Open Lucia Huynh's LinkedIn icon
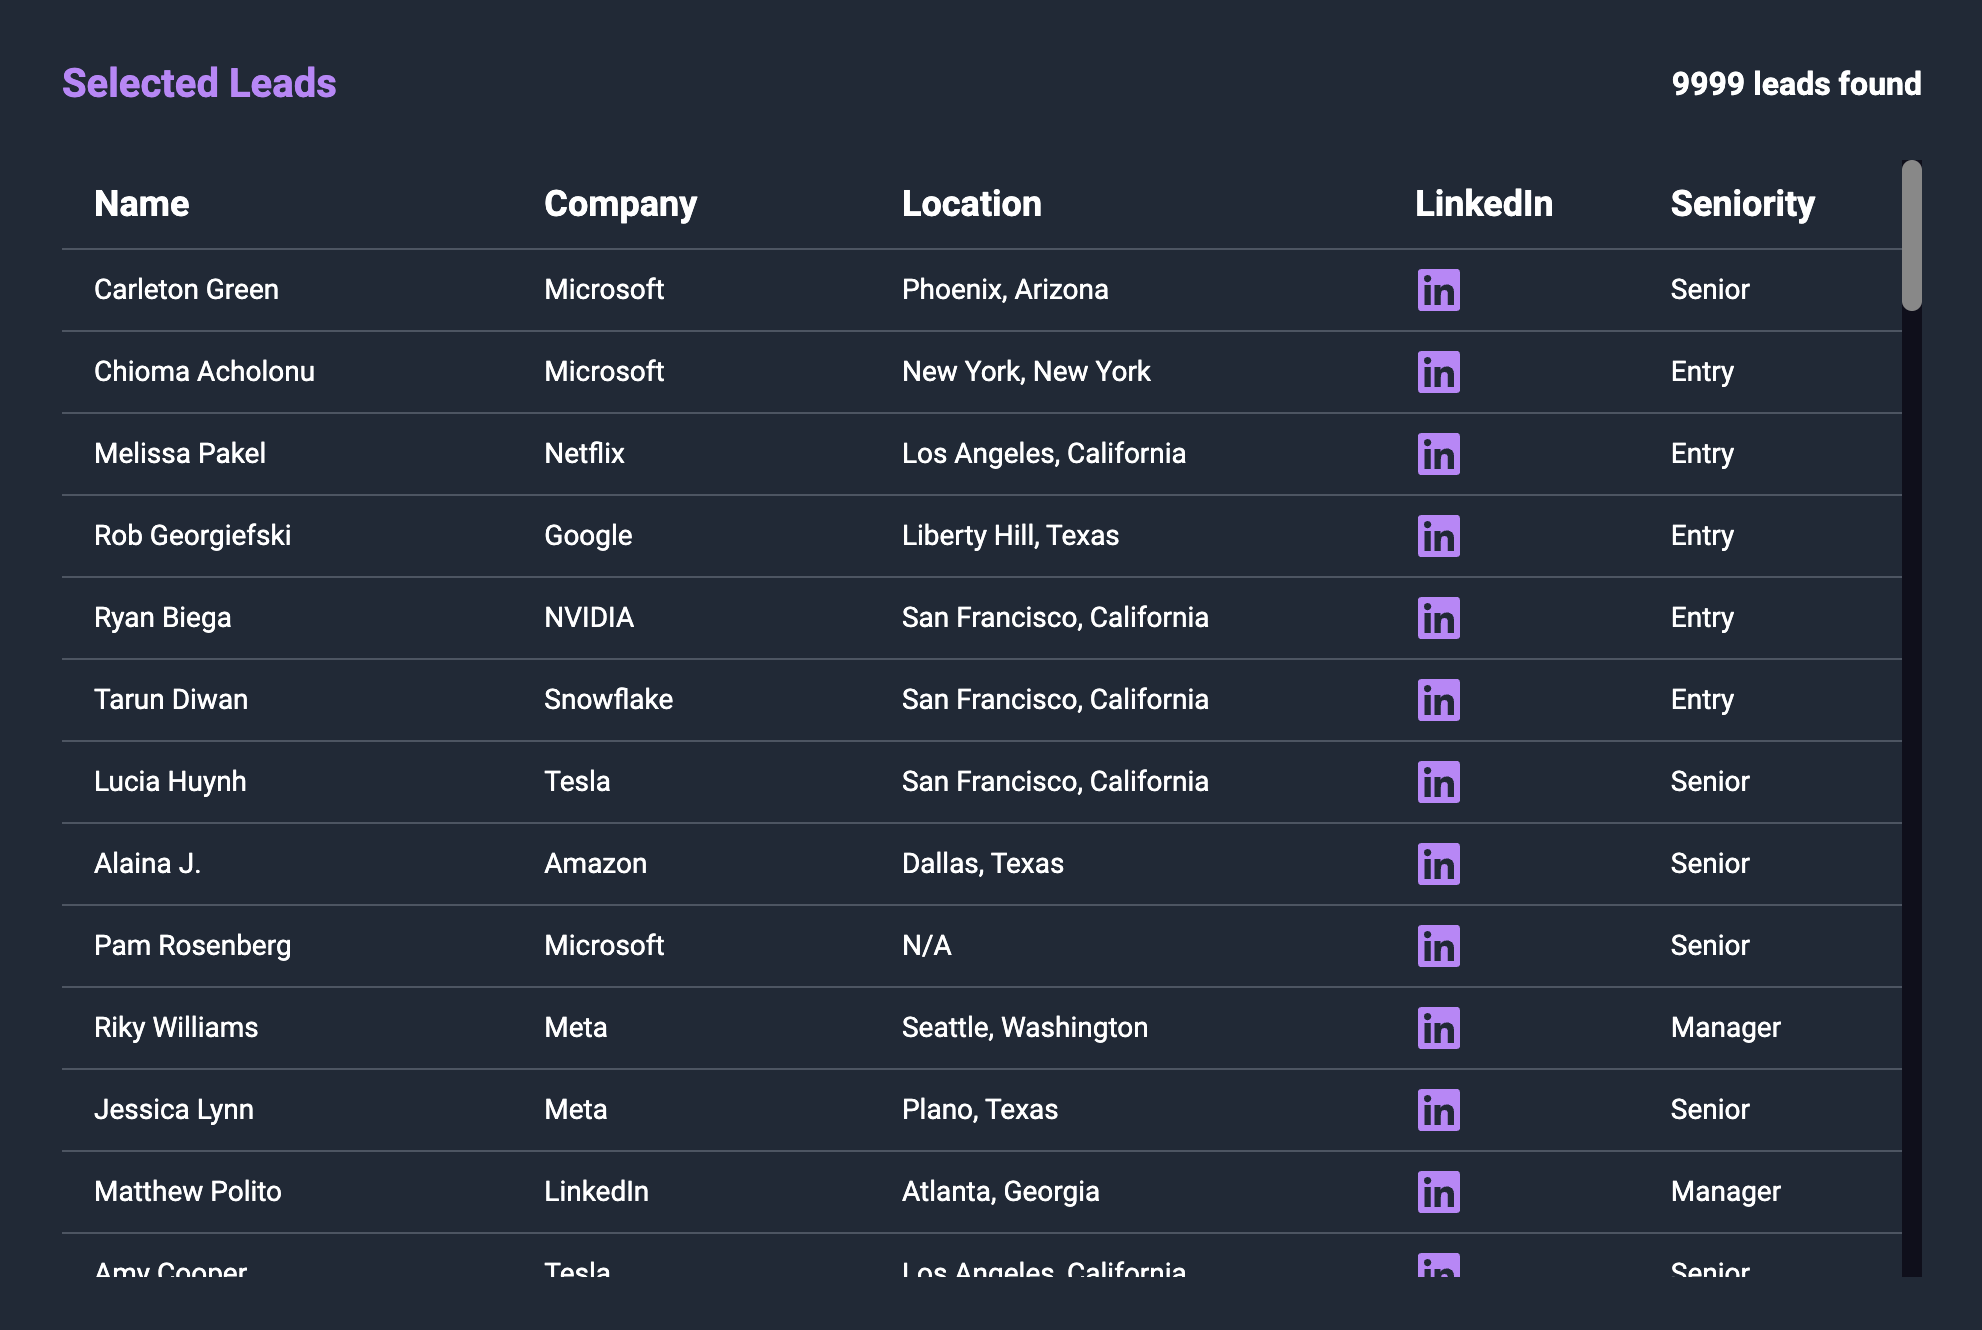The image size is (1982, 1330). (x=1438, y=782)
